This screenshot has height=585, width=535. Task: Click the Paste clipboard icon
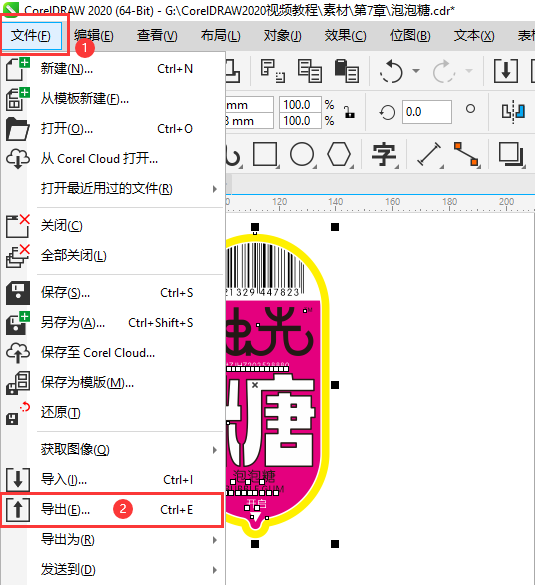click(347, 71)
